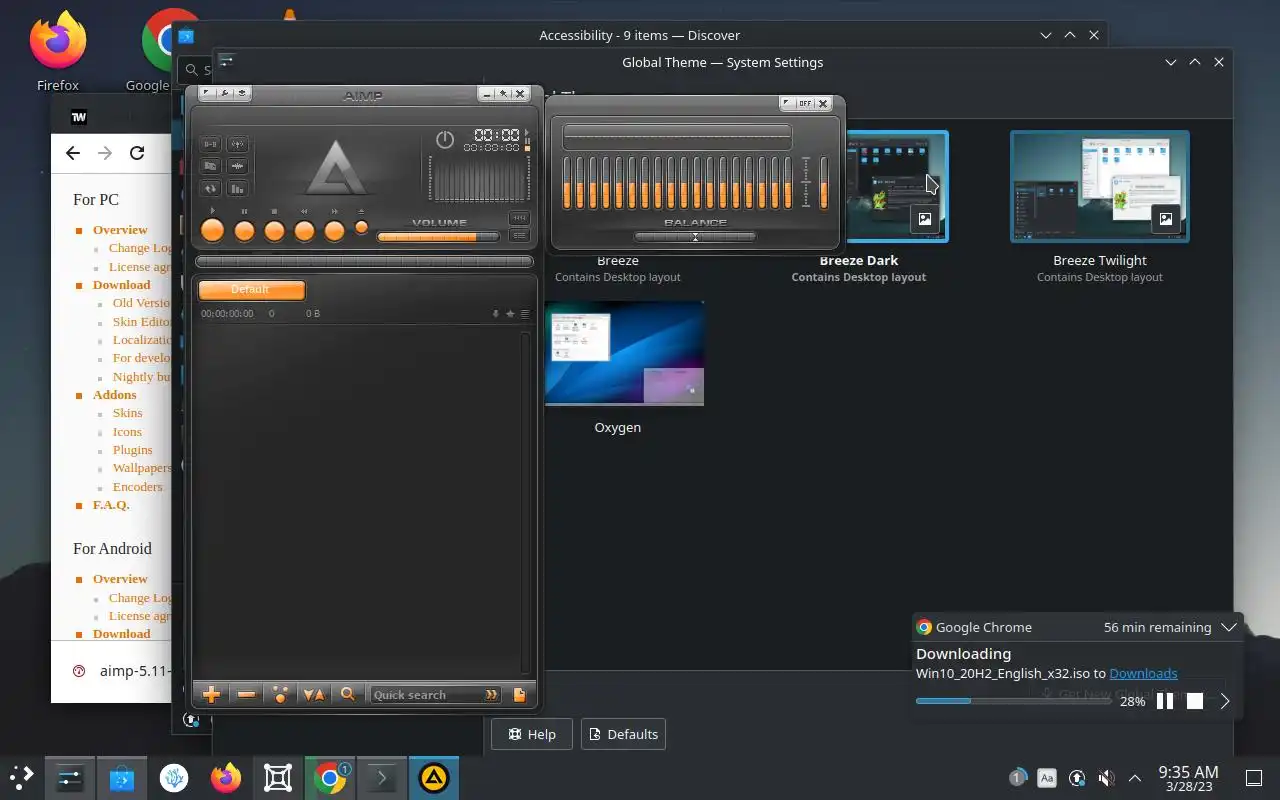Click the small eject open-file button

pos(361,227)
